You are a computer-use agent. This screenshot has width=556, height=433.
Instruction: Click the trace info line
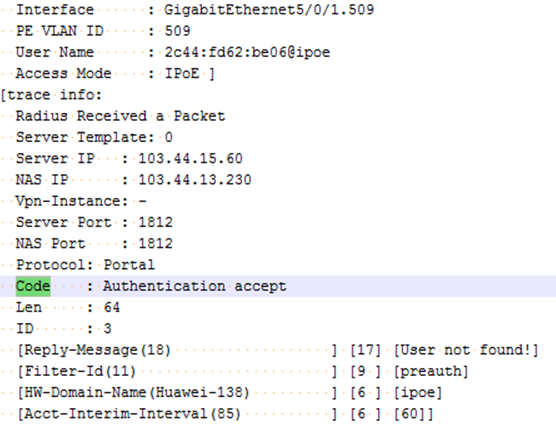click(51, 95)
